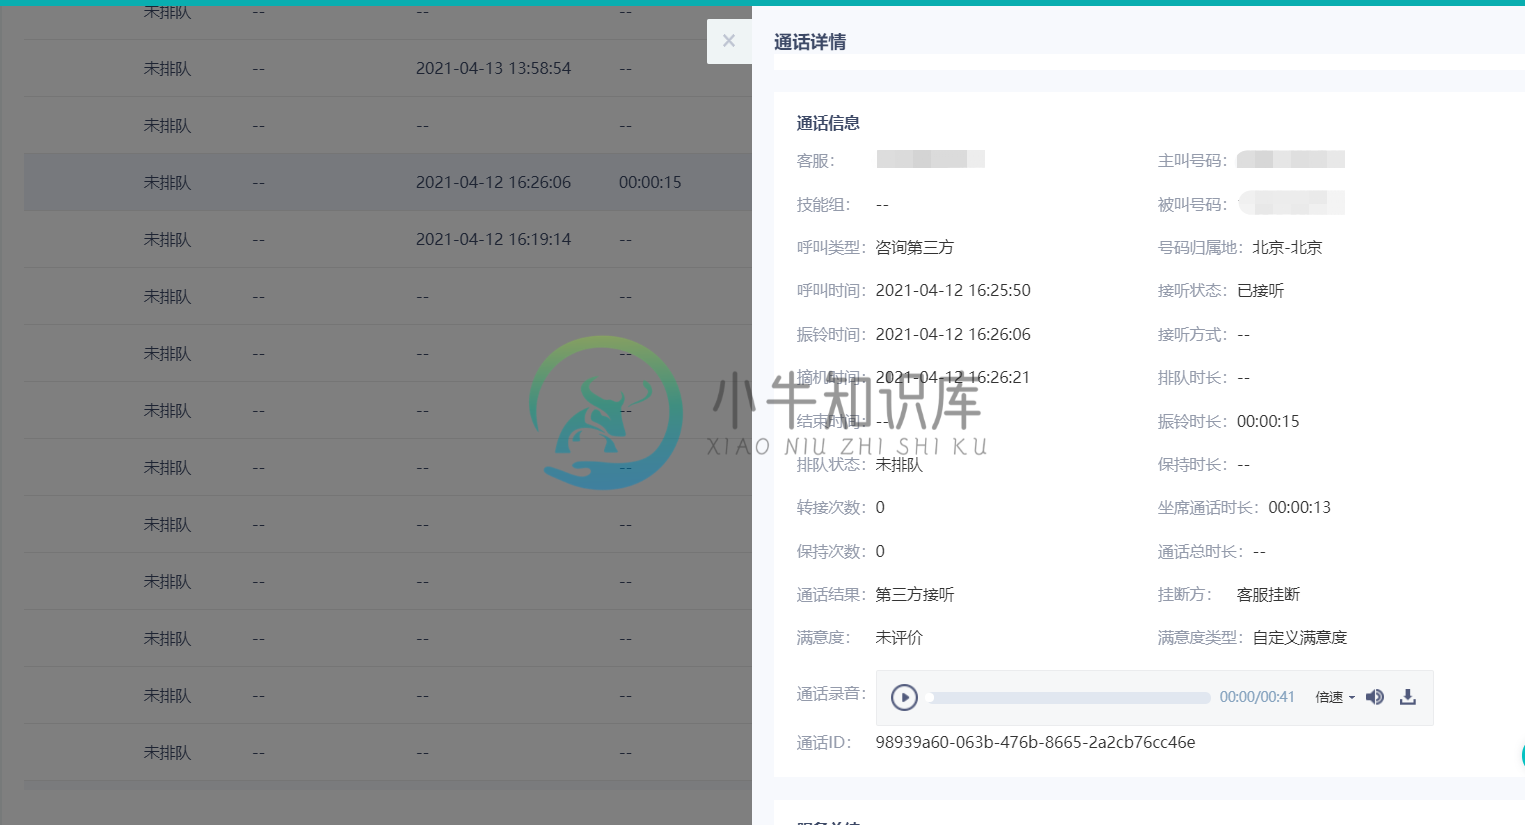
Task: Mute the recording volume icon
Action: 1375,697
